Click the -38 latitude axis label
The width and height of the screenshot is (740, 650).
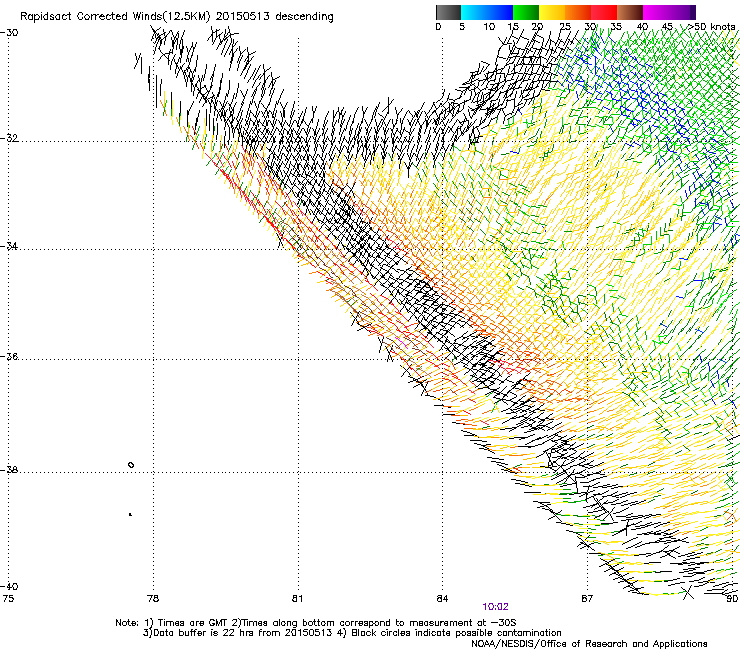coord(9,470)
